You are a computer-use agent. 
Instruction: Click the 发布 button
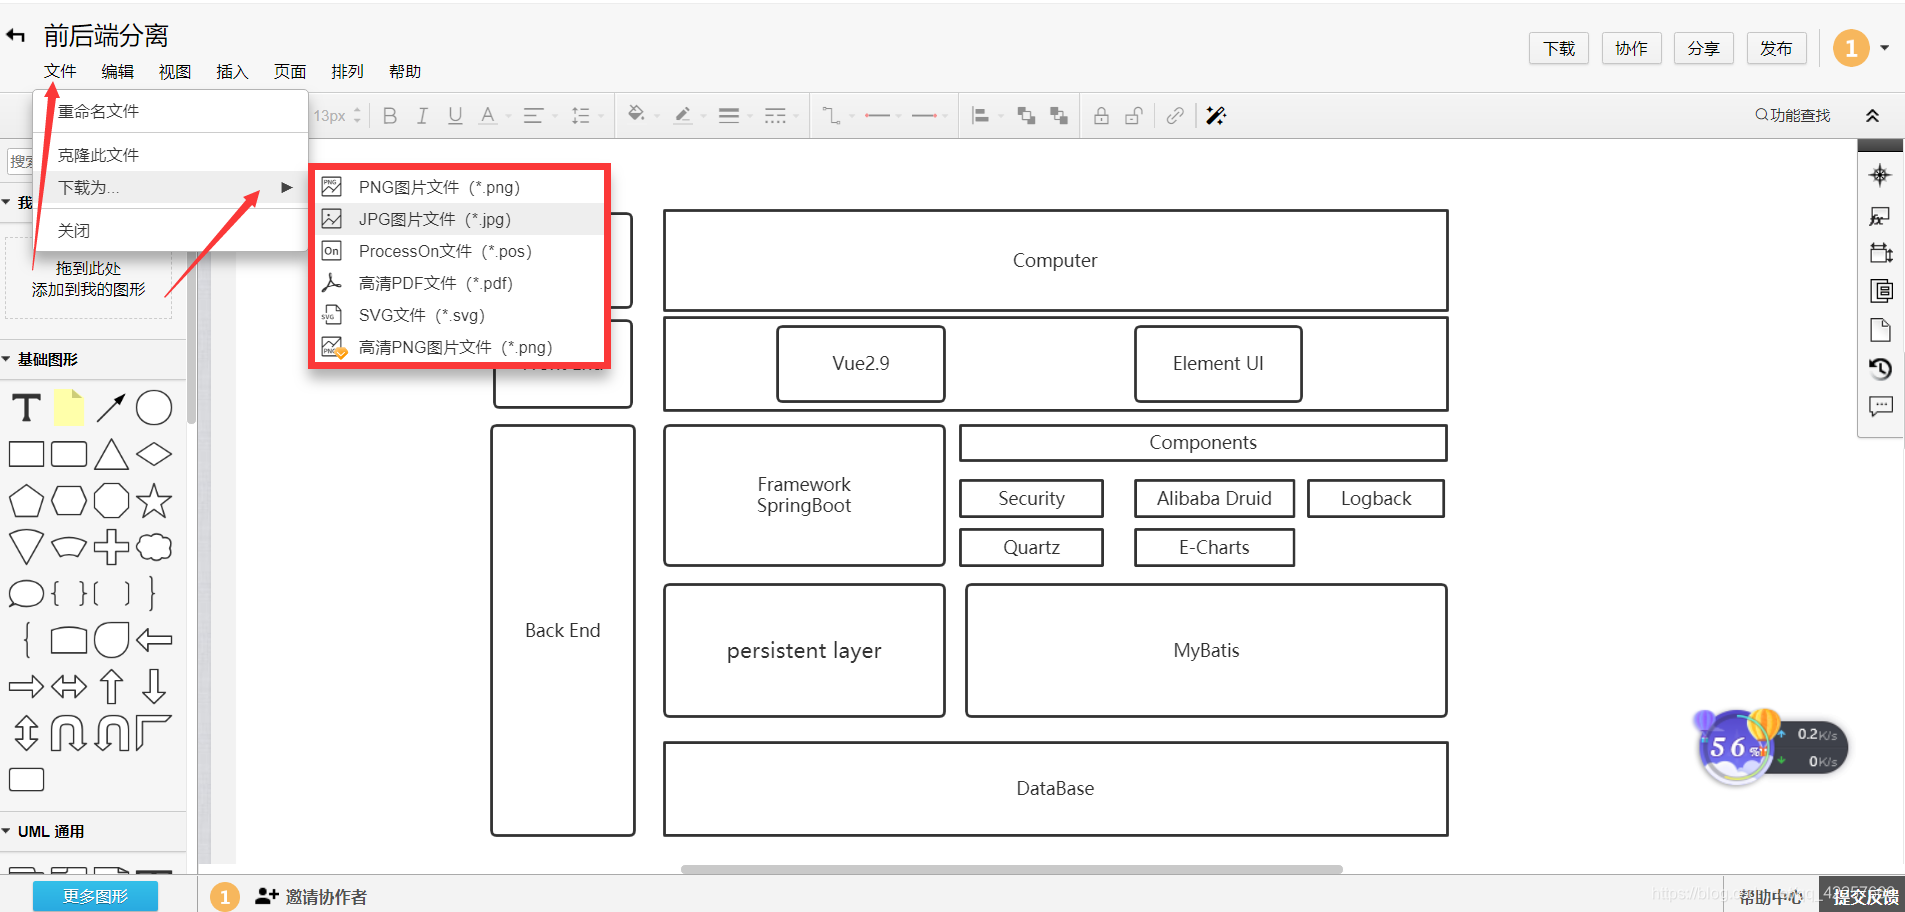pyautogui.click(x=1776, y=48)
